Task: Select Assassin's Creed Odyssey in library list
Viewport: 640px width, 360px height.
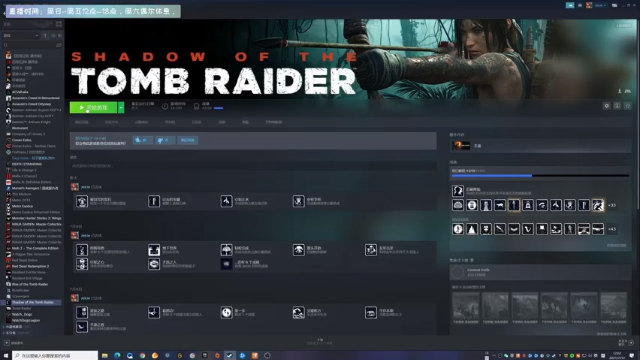Action: coord(32,104)
